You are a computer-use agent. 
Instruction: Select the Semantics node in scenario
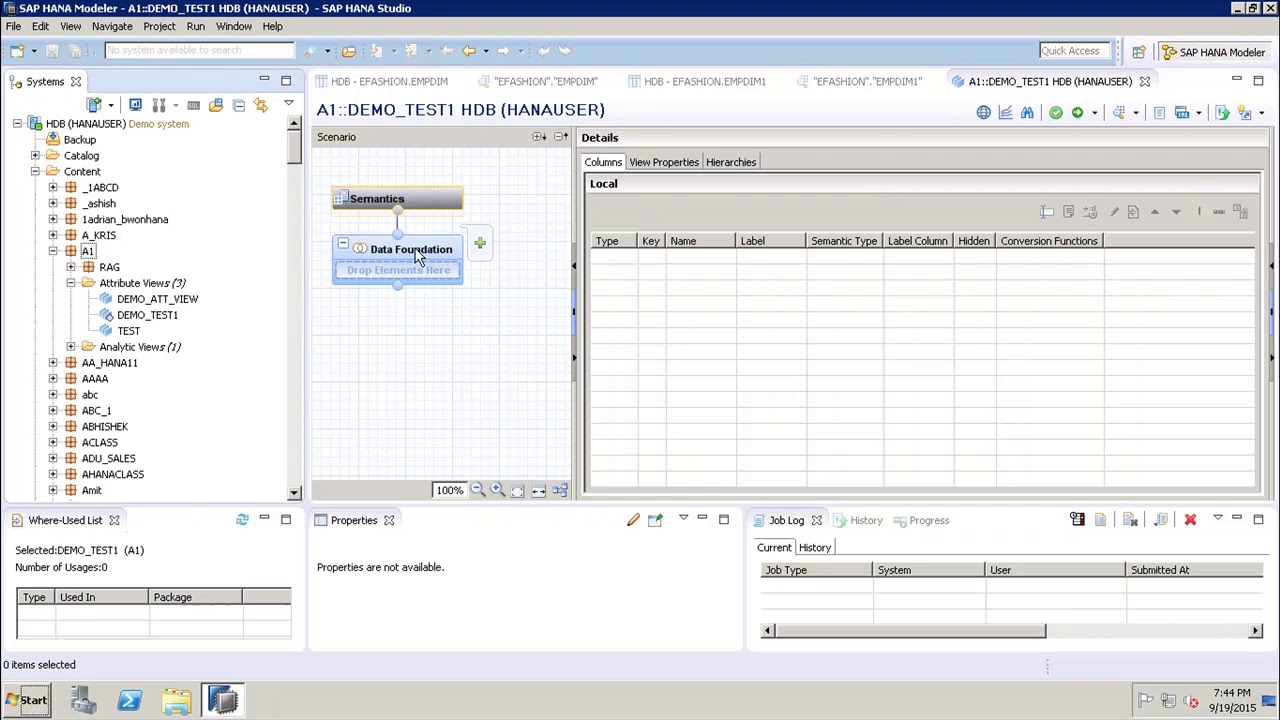(397, 199)
